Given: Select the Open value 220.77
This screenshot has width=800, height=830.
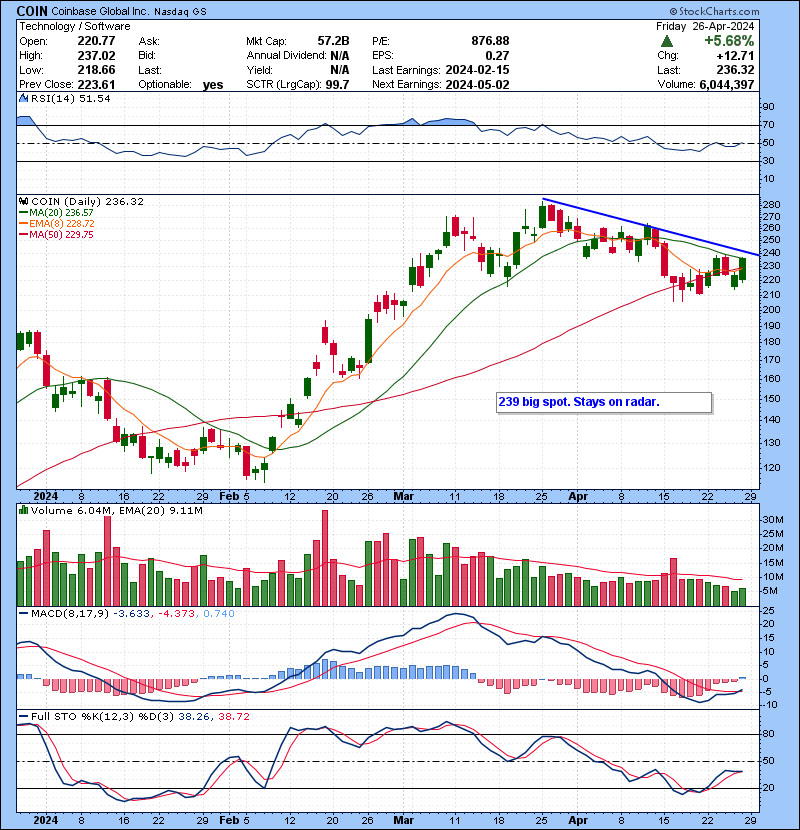Looking at the screenshot, I should [x=96, y=41].
